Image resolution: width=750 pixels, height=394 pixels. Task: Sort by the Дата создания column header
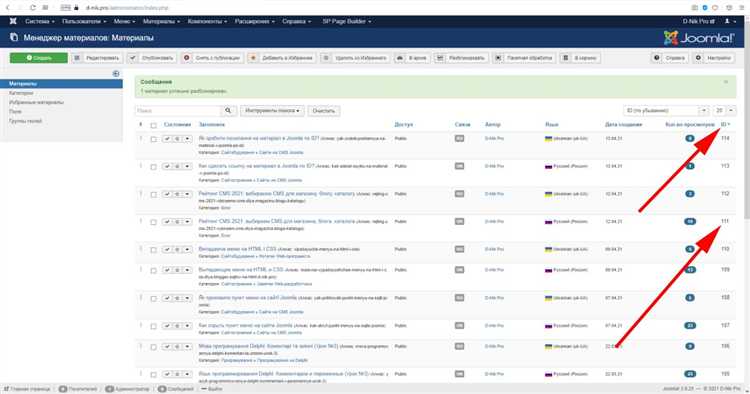coord(623,124)
